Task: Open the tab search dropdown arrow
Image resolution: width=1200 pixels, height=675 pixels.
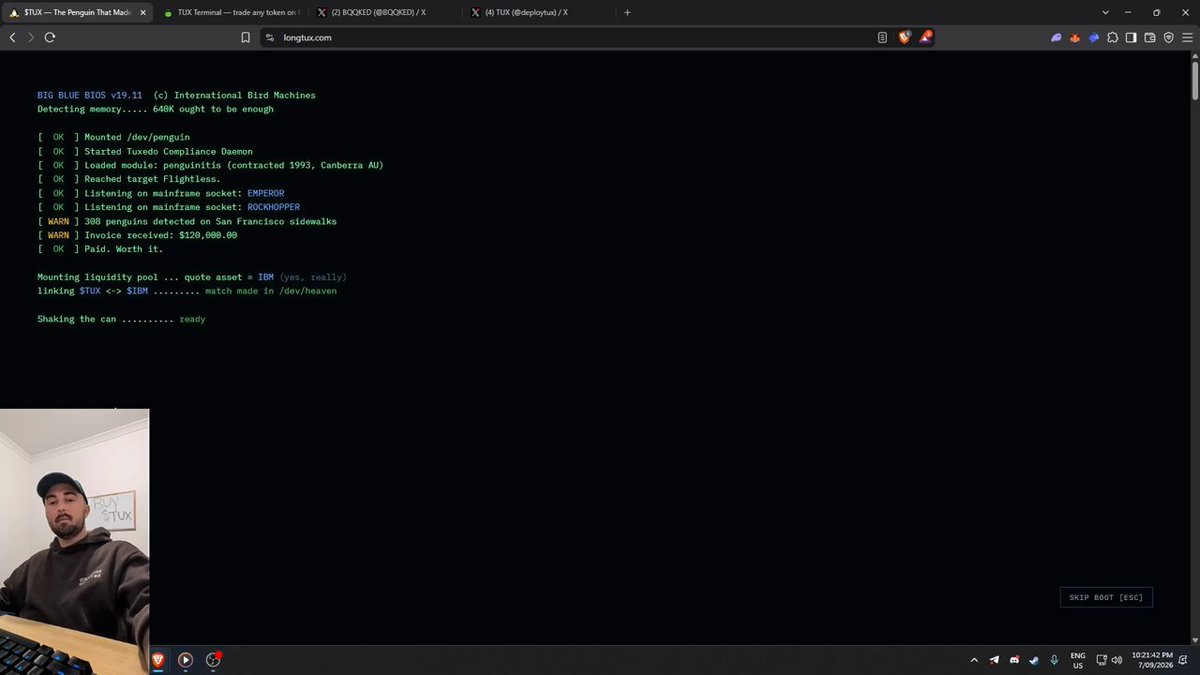Action: pyautogui.click(x=1105, y=12)
